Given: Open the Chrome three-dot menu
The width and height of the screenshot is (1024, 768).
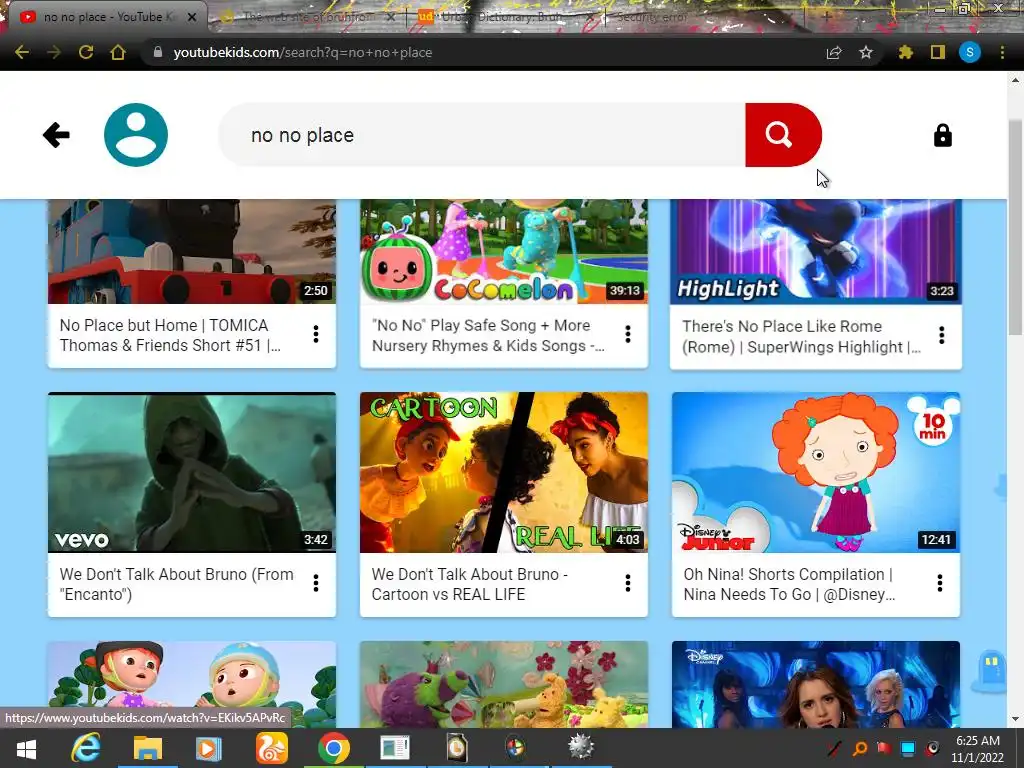Looking at the screenshot, I should pos(1002,52).
